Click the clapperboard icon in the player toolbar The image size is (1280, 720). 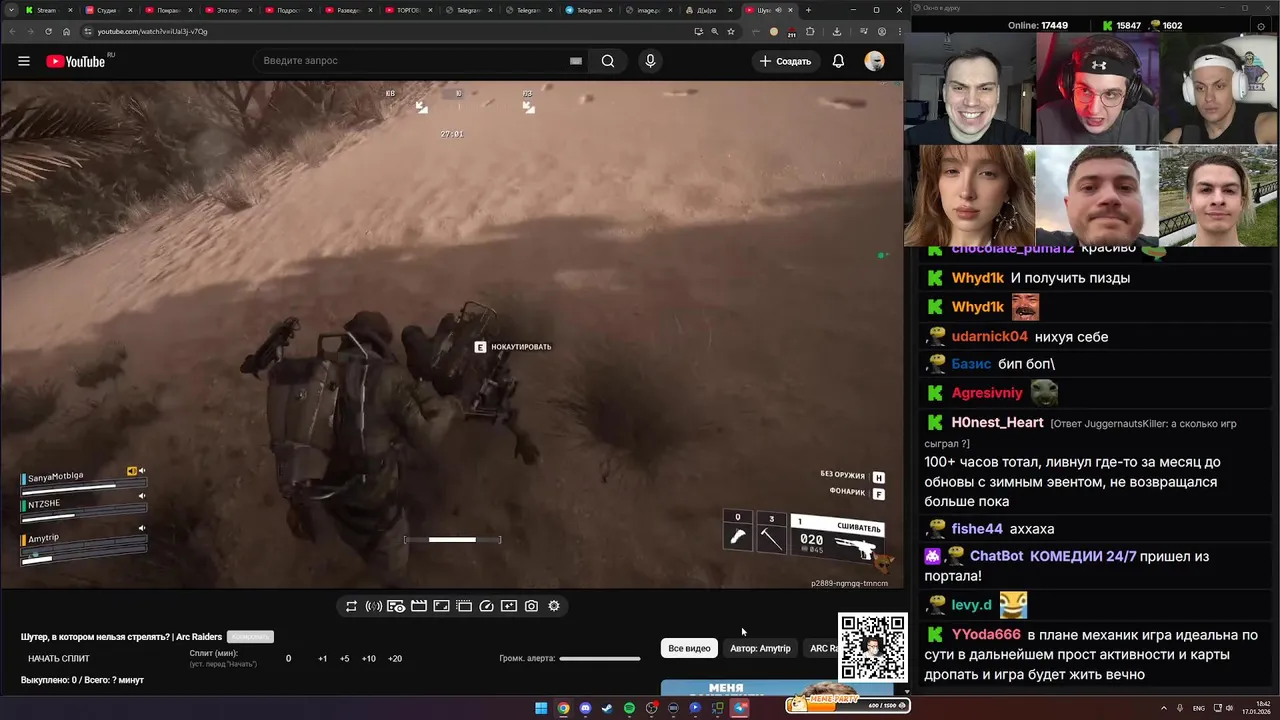[x=419, y=606]
